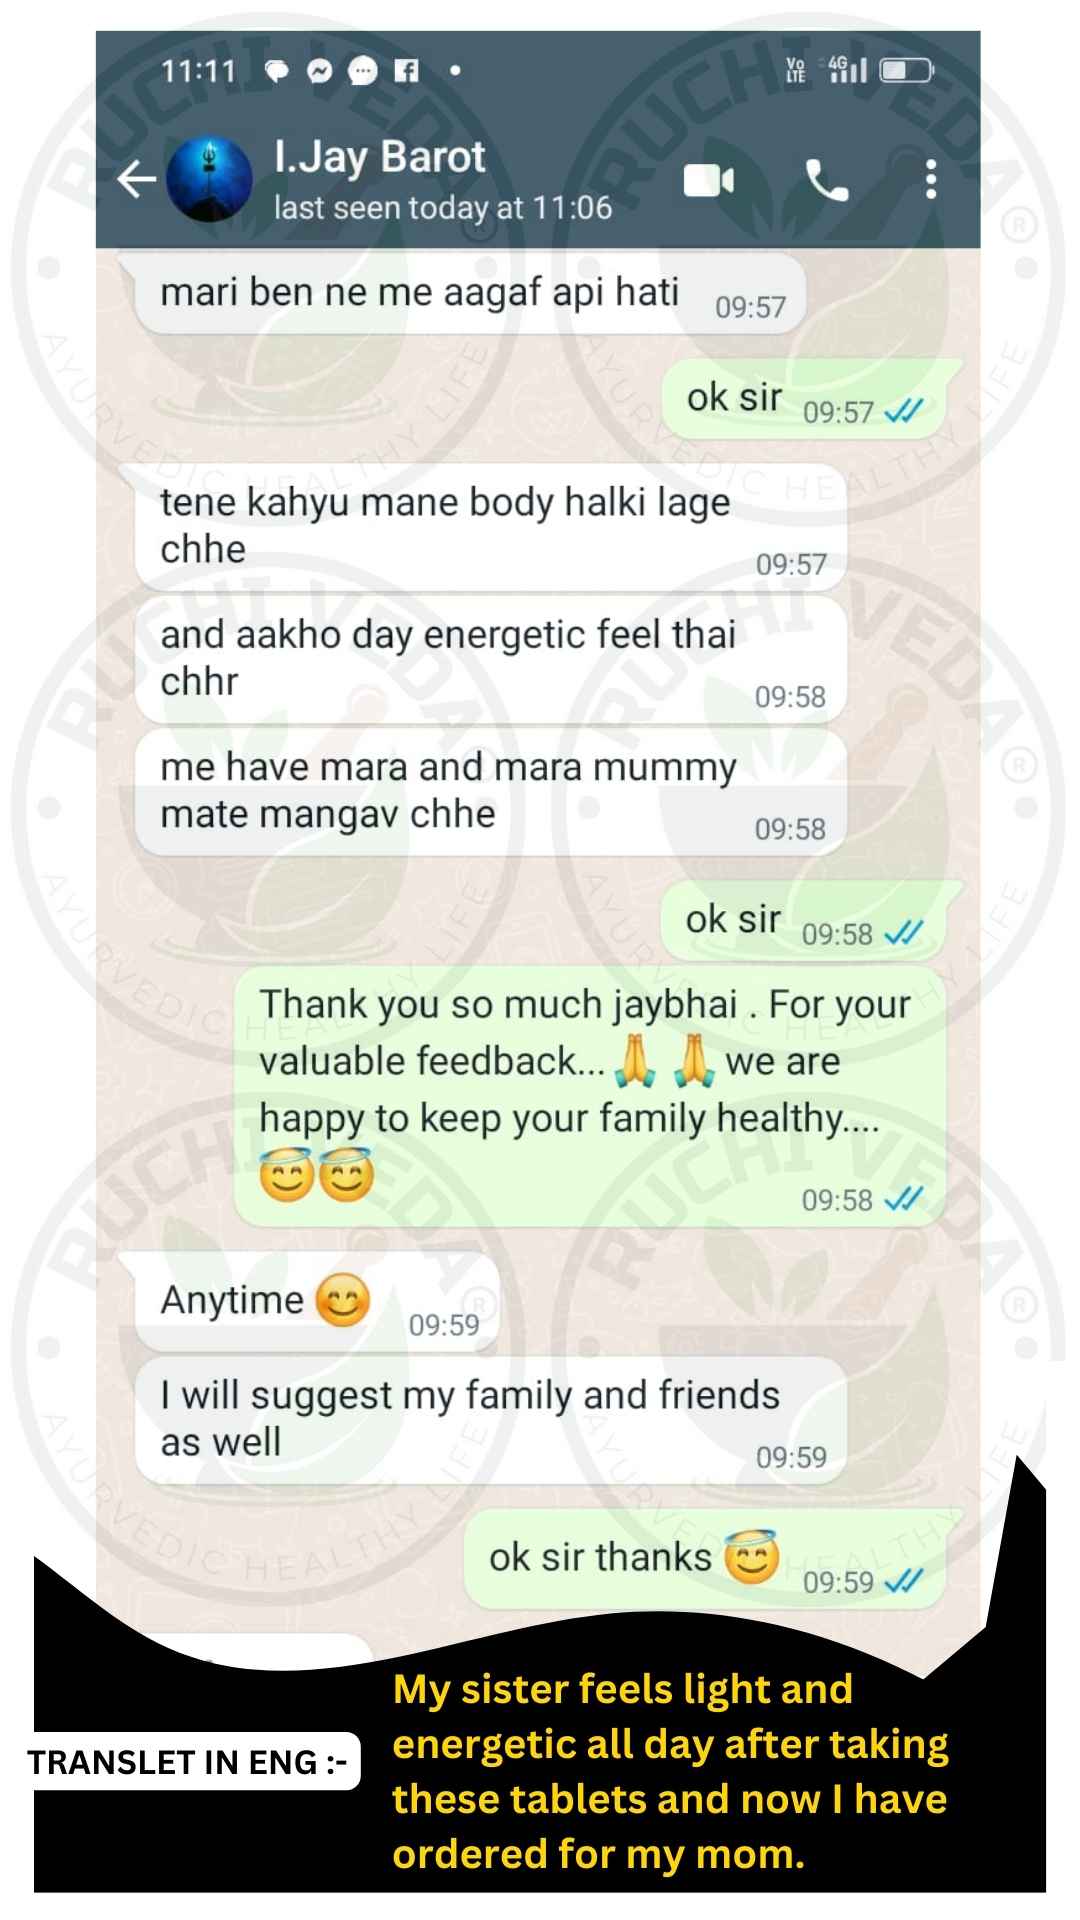Tap the chat bubble notification icon in status bar

coord(276,71)
